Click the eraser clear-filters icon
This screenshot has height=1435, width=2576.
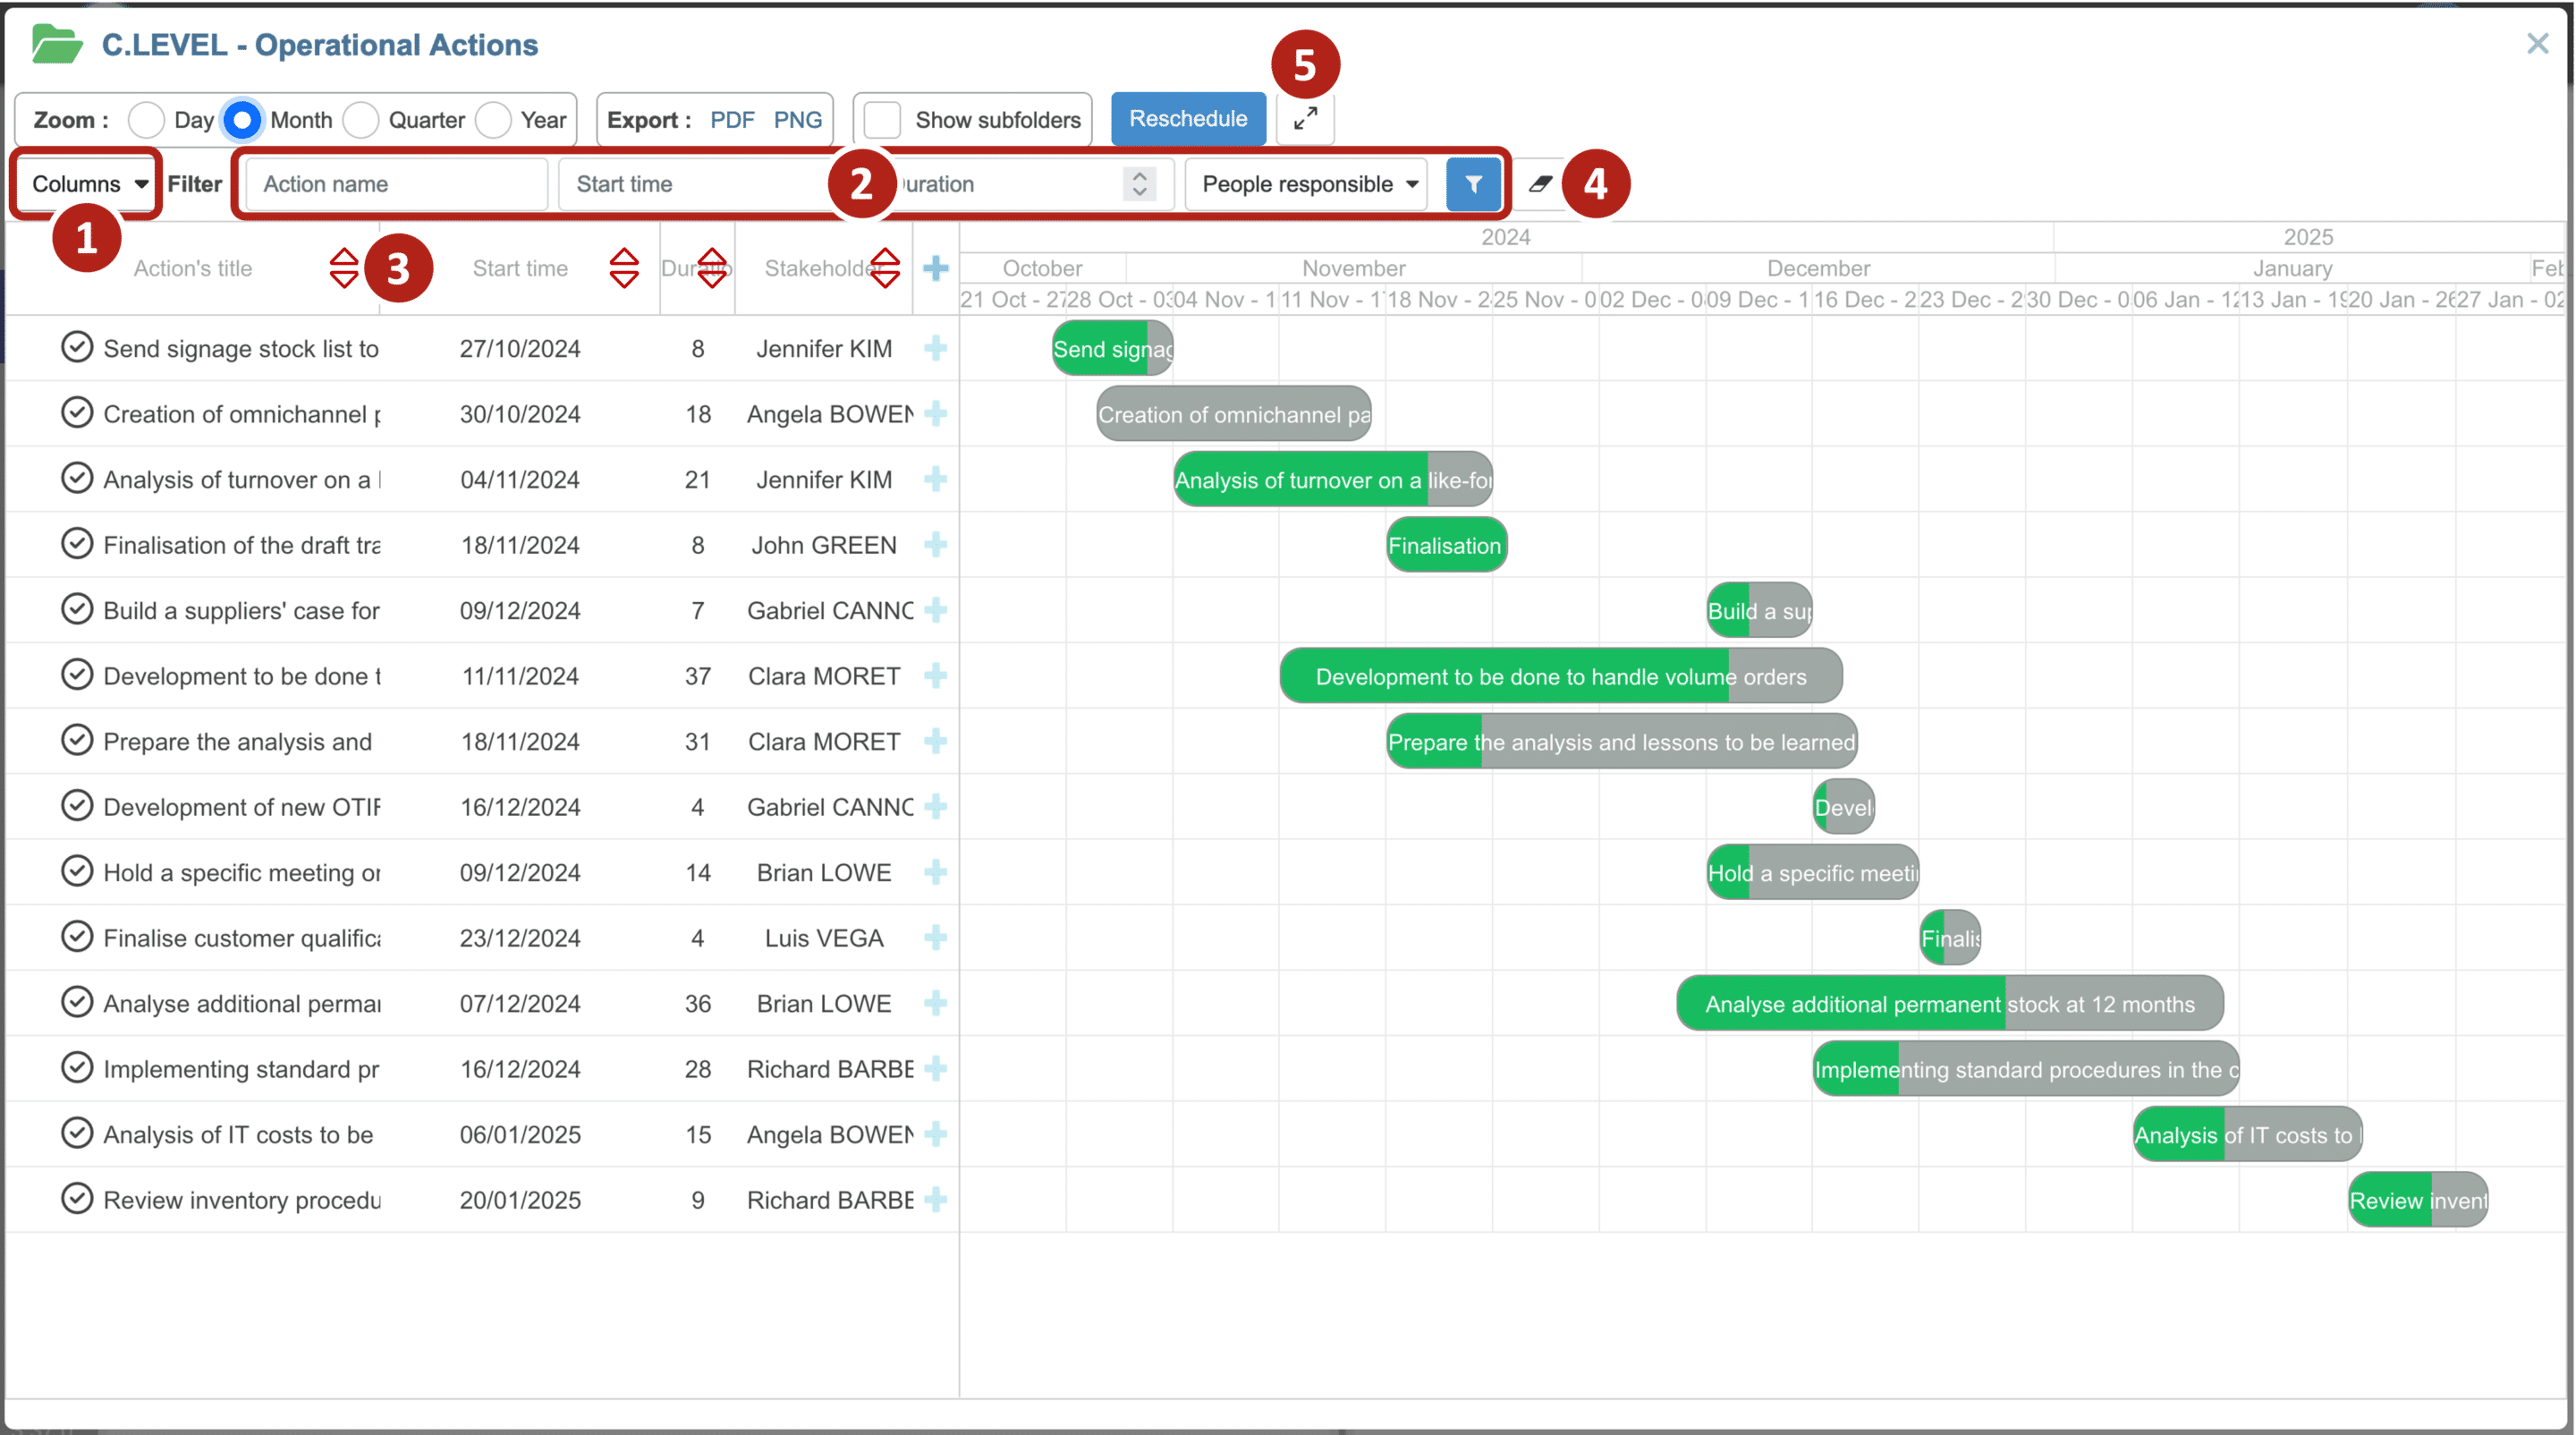[x=1540, y=184]
